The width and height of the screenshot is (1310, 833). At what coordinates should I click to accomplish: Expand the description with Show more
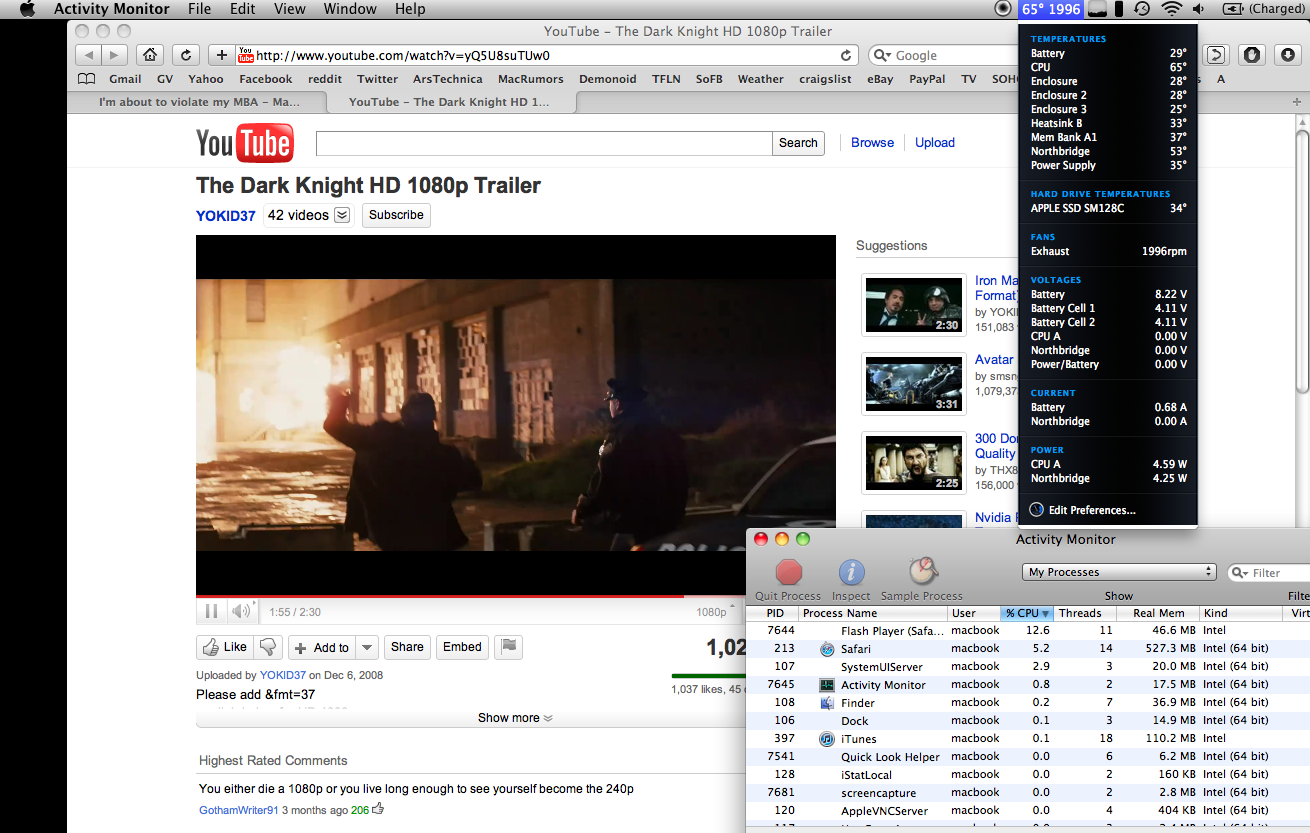point(515,718)
